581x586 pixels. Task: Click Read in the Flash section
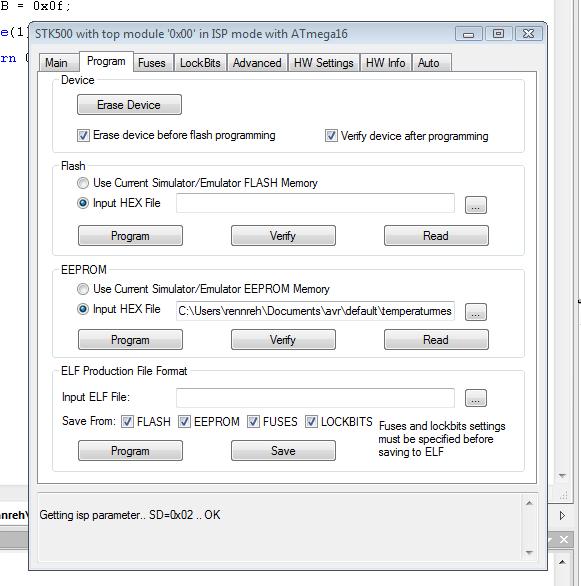click(436, 235)
